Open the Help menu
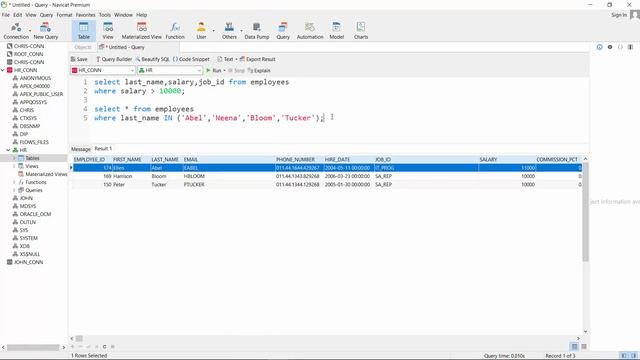 click(142, 15)
